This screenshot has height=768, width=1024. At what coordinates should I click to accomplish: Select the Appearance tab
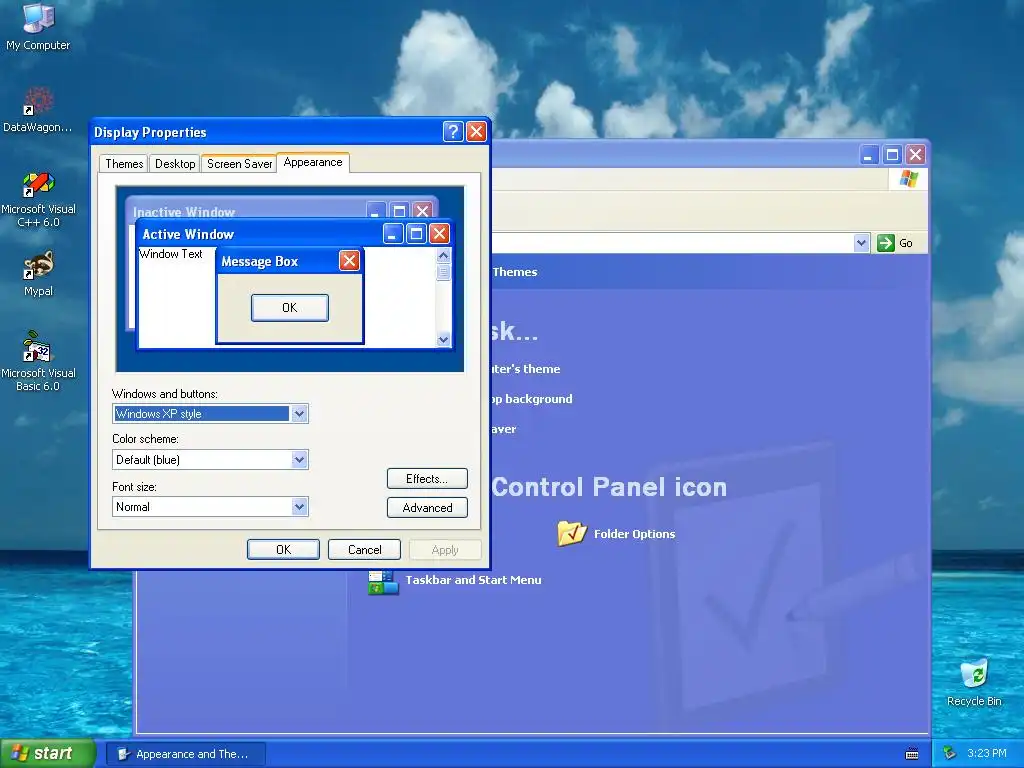coord(313,162)
